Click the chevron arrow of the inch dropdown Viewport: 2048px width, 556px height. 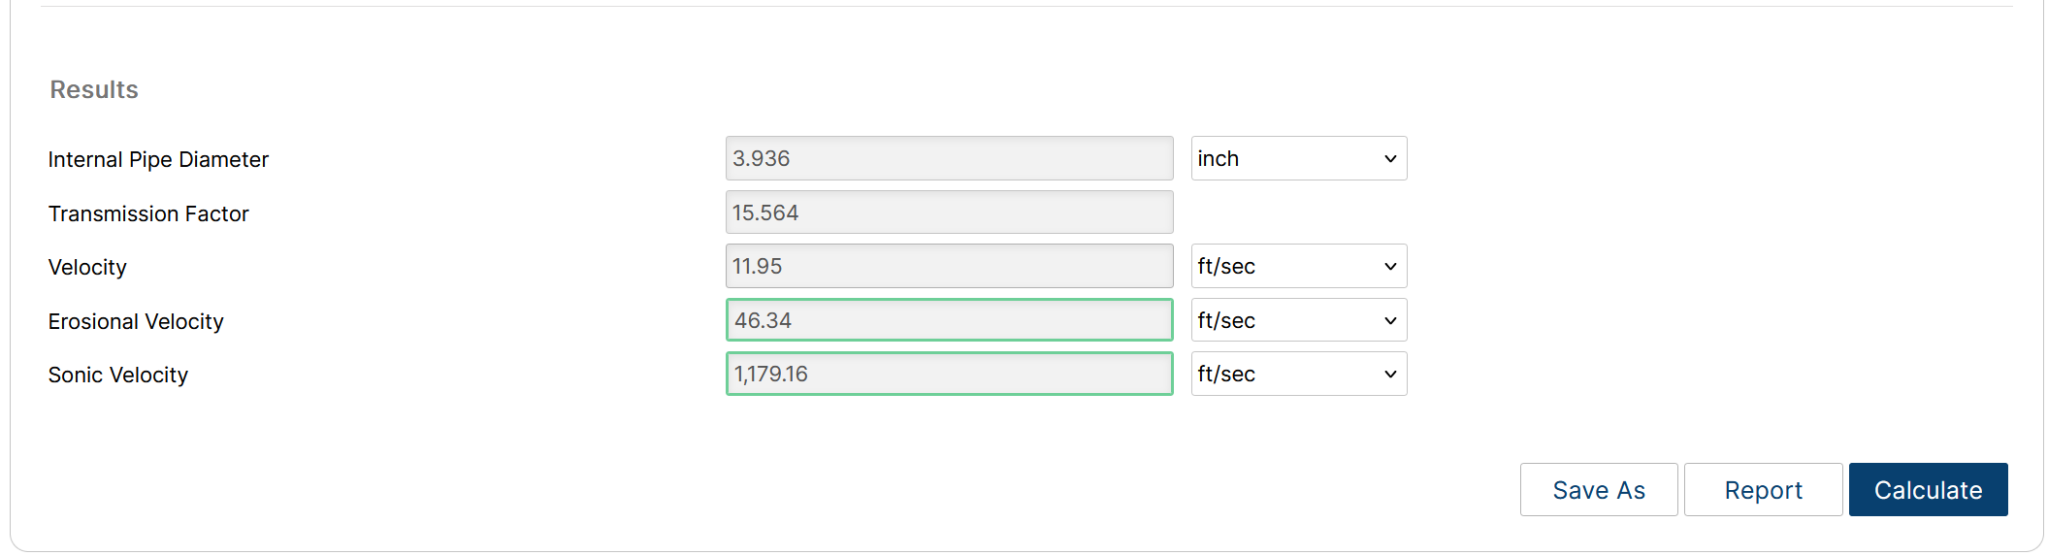(1389, 159)
